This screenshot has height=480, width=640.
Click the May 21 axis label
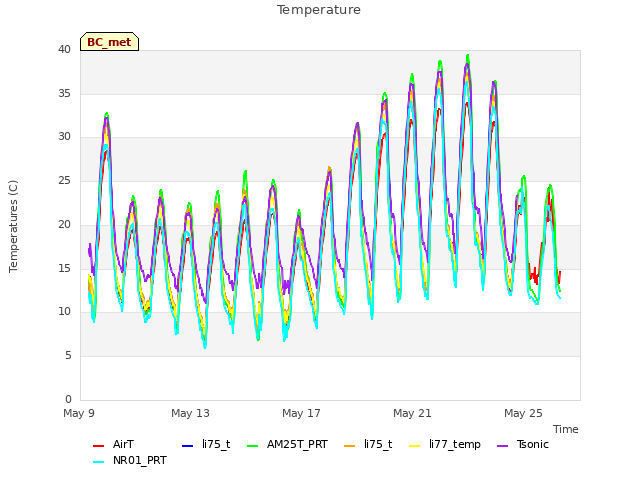[412, 413]
